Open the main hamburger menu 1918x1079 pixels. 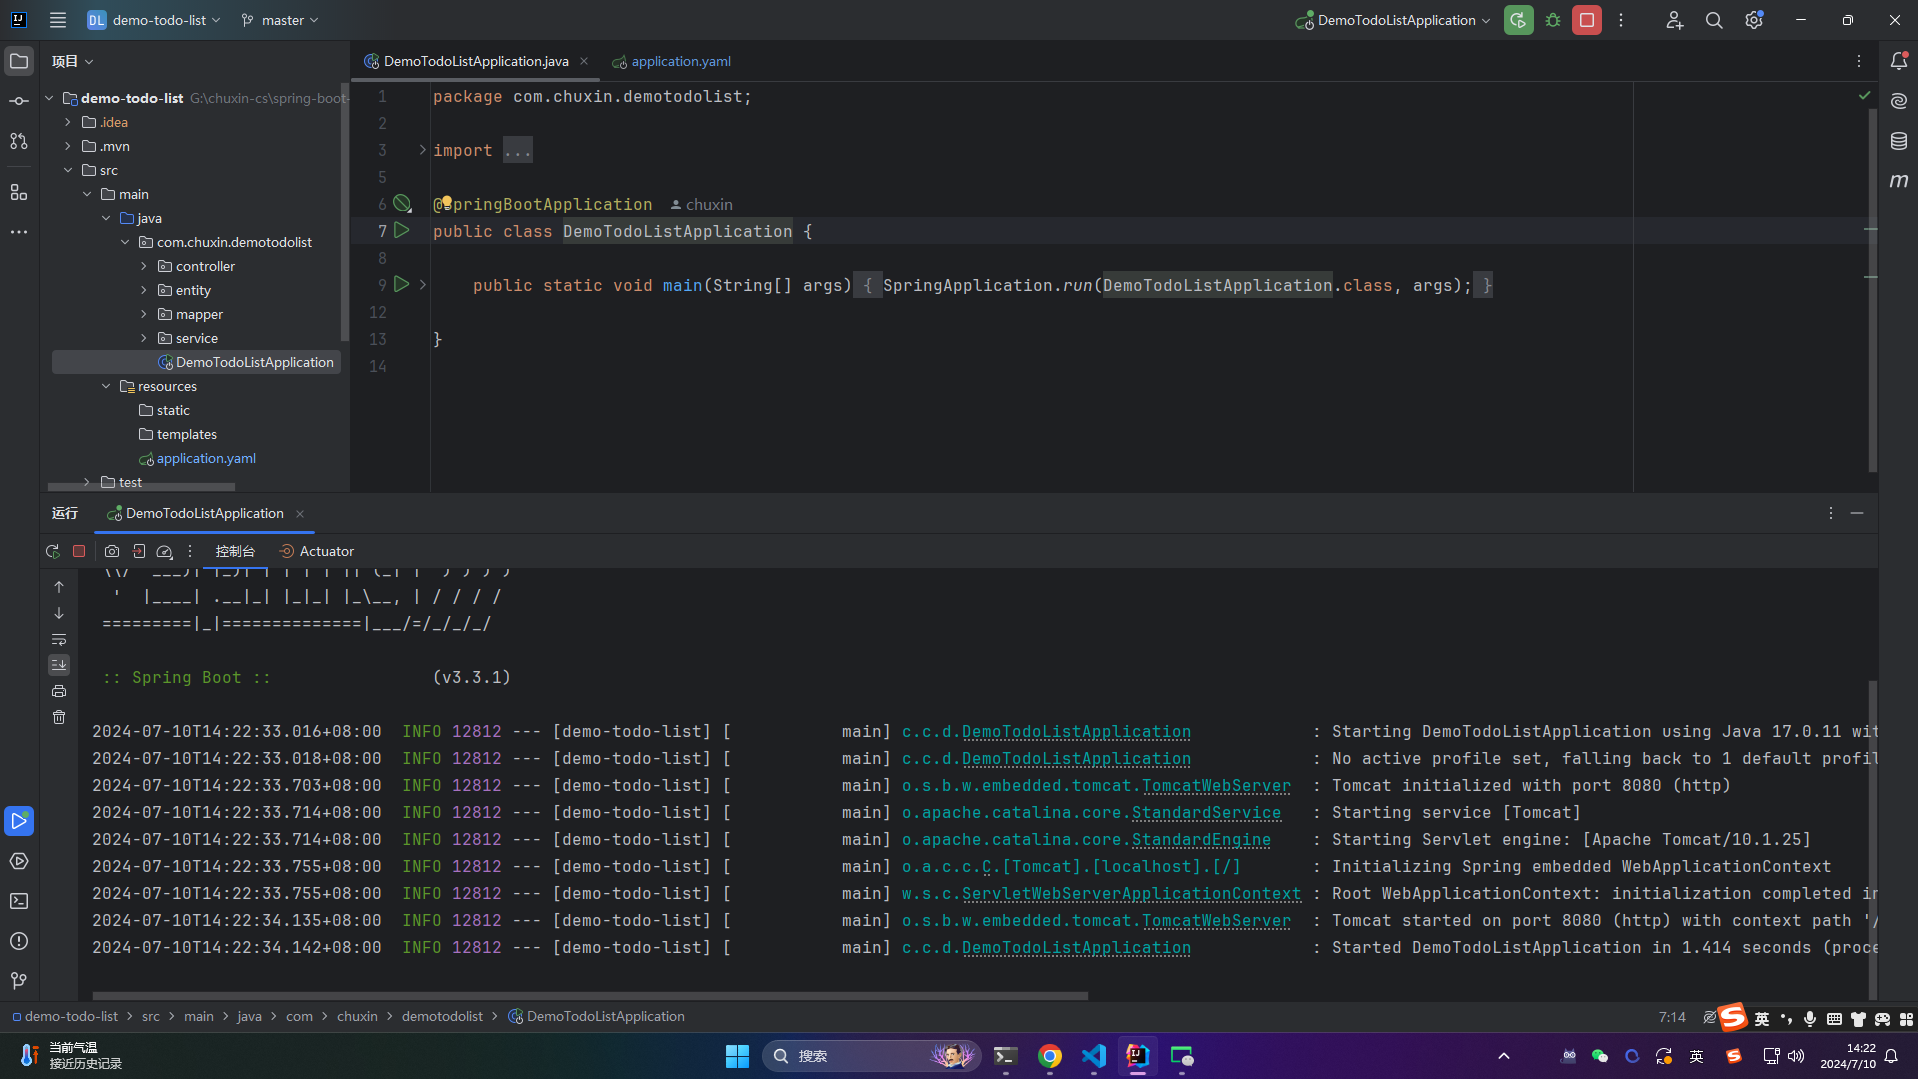58,20
